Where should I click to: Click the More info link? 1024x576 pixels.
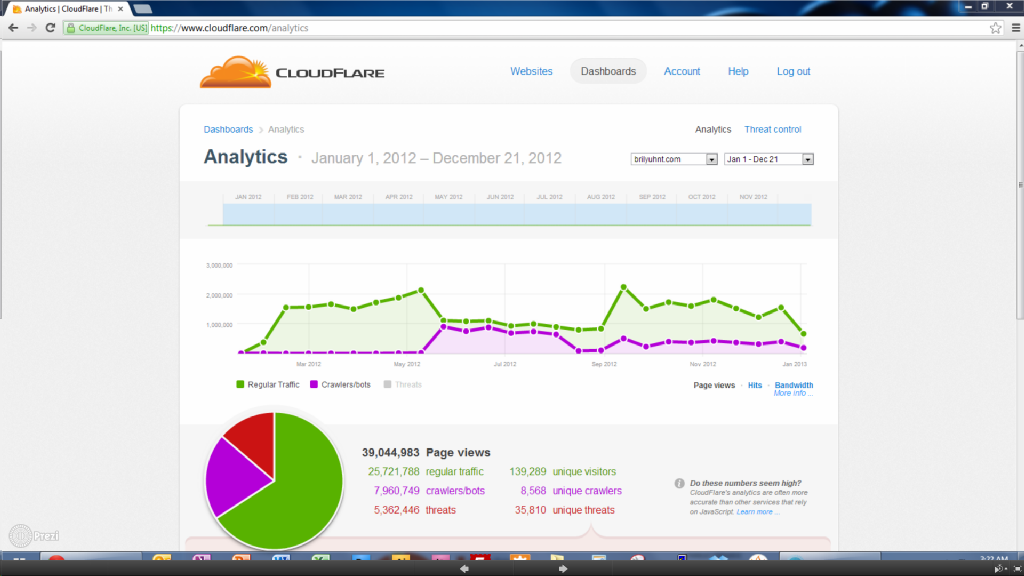click(792, 394)
